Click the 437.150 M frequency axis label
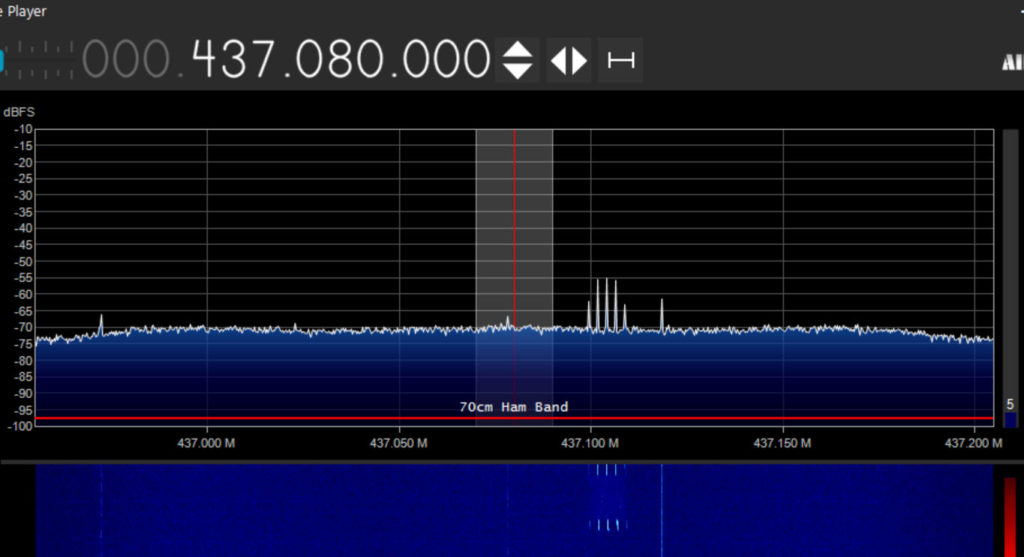This screenshot has height=557, width=1024. [x=782, y=442]
